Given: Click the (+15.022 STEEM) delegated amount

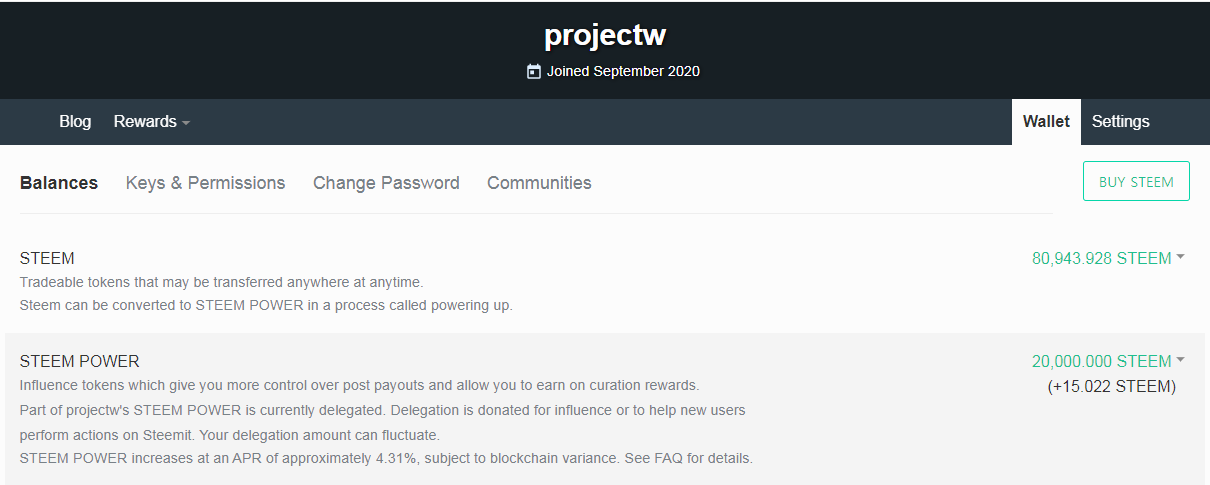Looking at the screenshot, I should click(1111, 386).
